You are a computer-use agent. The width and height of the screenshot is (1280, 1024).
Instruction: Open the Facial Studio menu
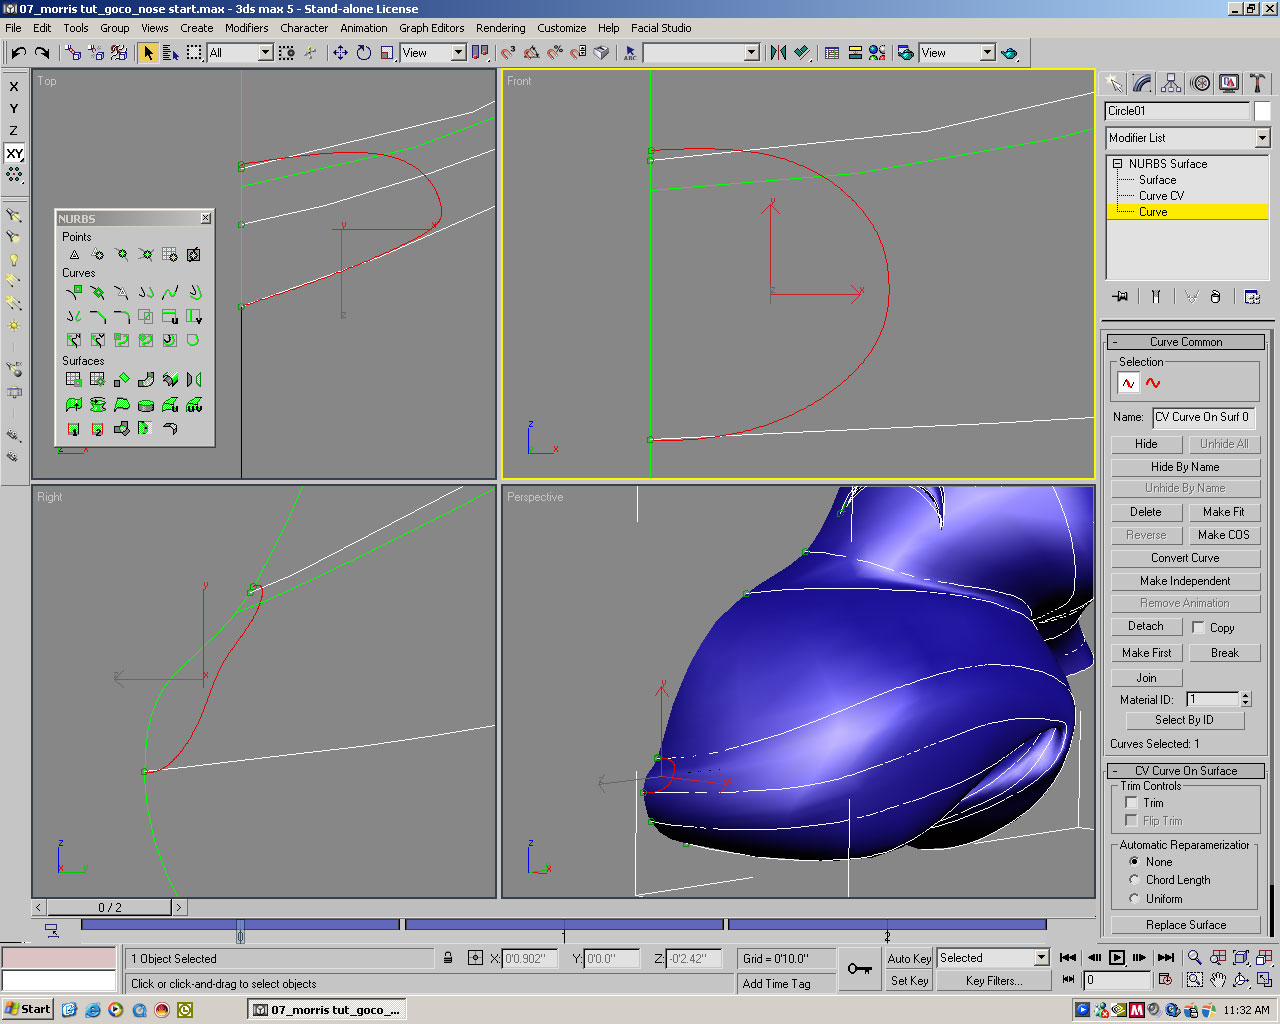(x=661, y=28)
